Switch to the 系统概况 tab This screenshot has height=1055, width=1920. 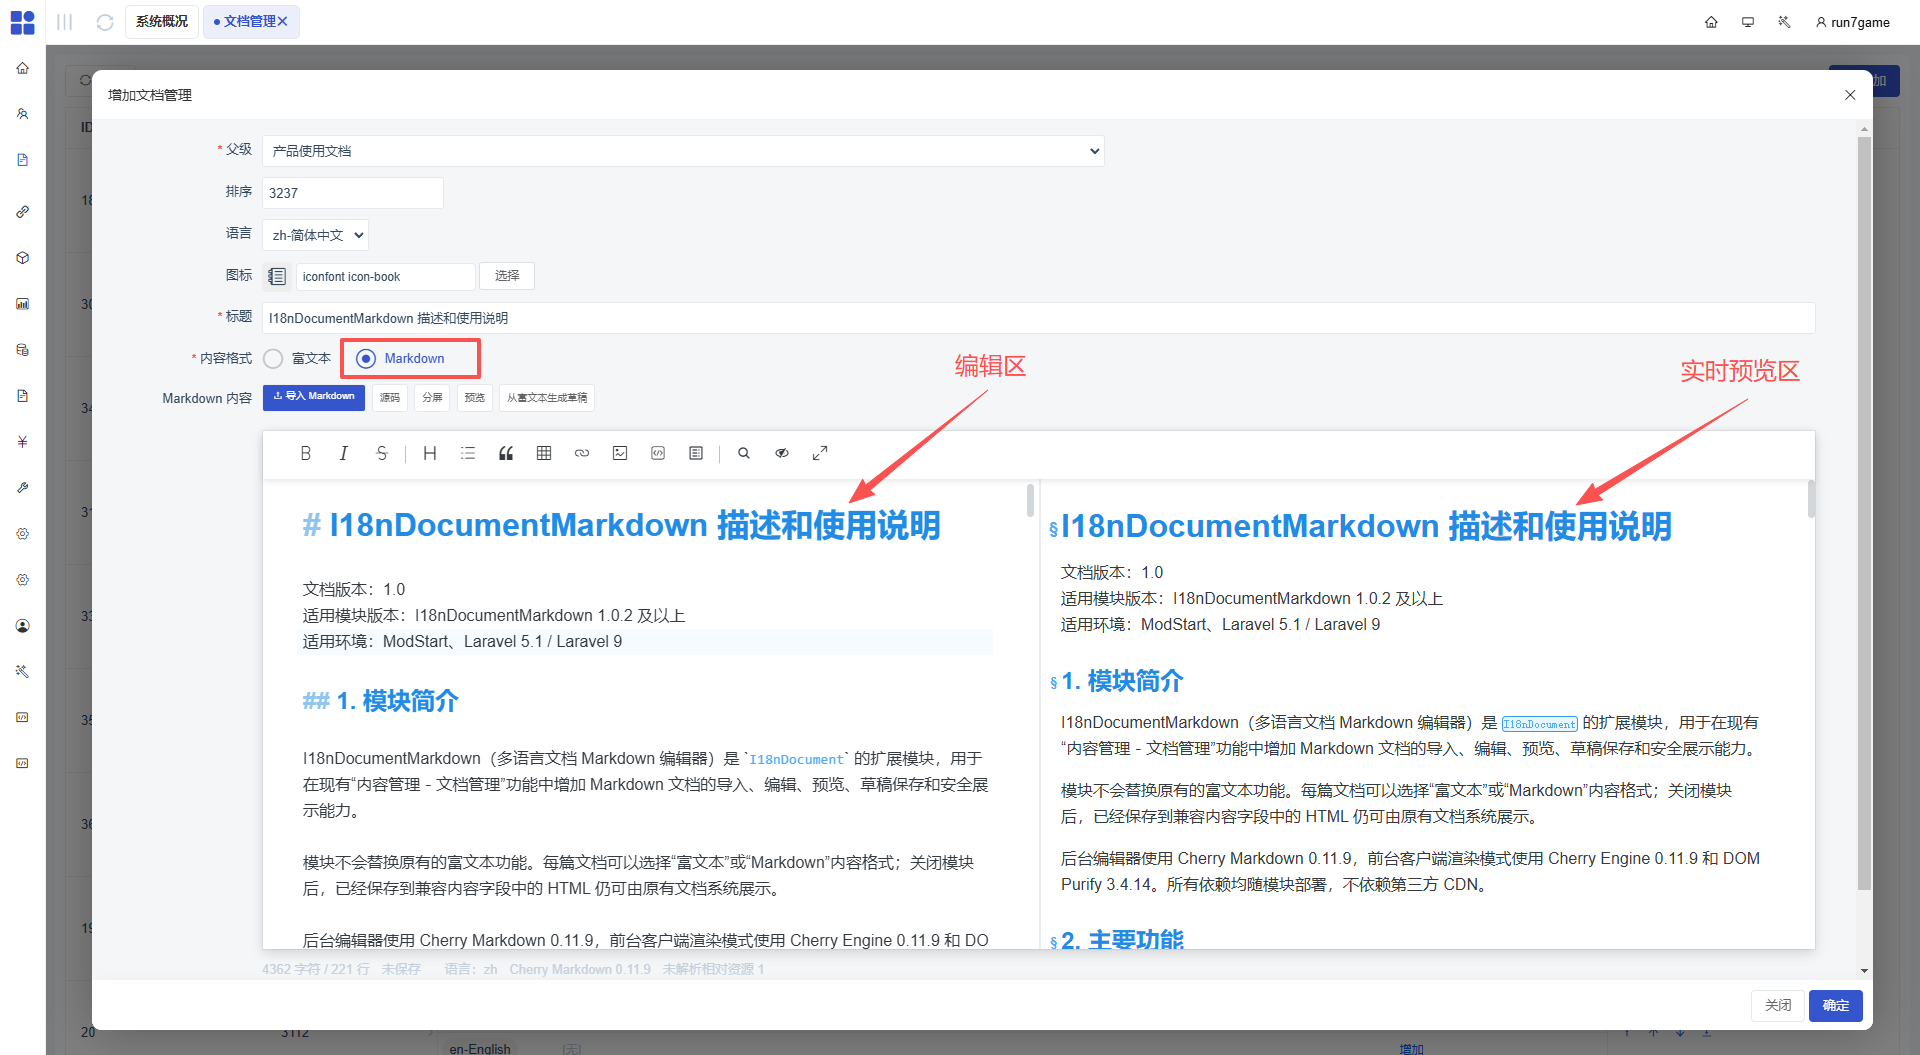click(162, 21)
